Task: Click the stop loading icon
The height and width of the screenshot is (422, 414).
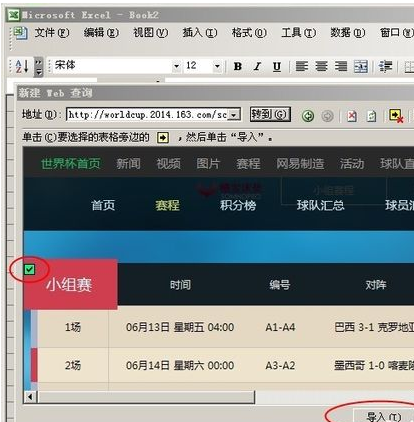Action: (x=352, y=116)
